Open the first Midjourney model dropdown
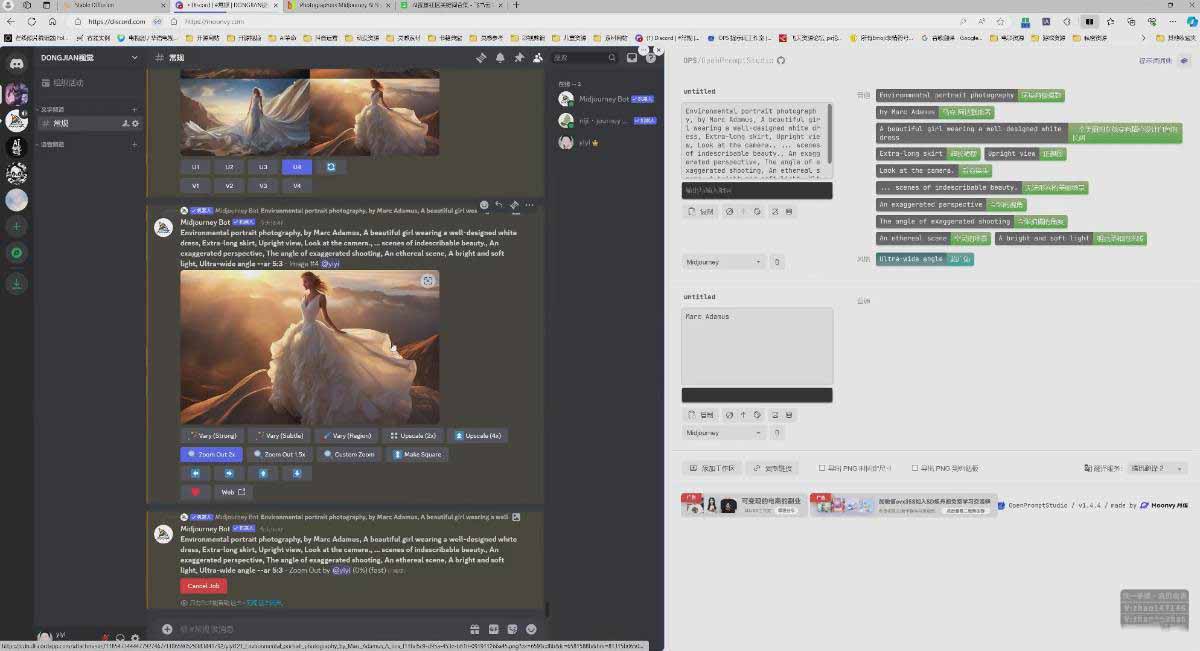The width and height of the screenshot is (1200, 651). [x=723, y=262]
